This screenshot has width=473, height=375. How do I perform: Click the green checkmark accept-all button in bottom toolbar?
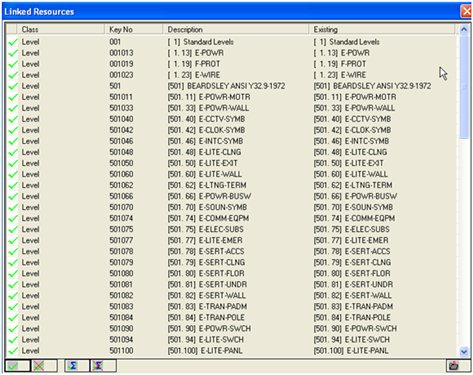(x=17, y=366)
